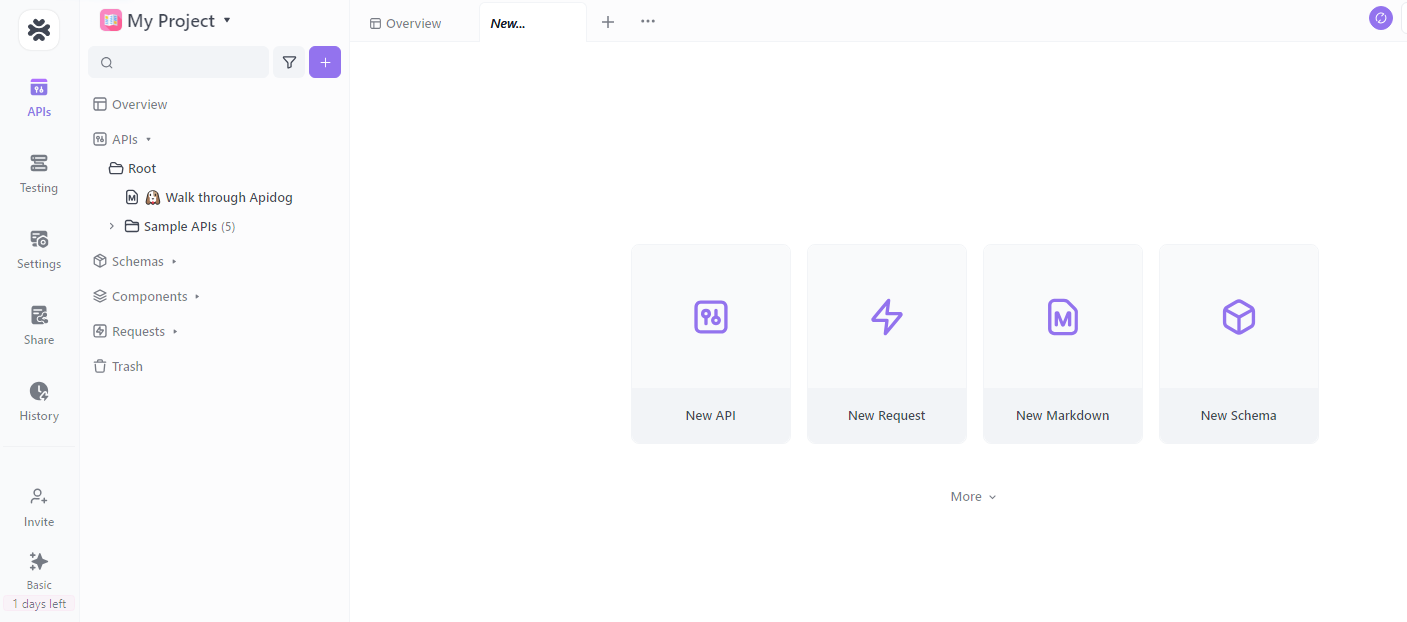Click the New Schema cube icon
The width and height of the screenshot is (1407, 622).
click(x=1239, y=317)
